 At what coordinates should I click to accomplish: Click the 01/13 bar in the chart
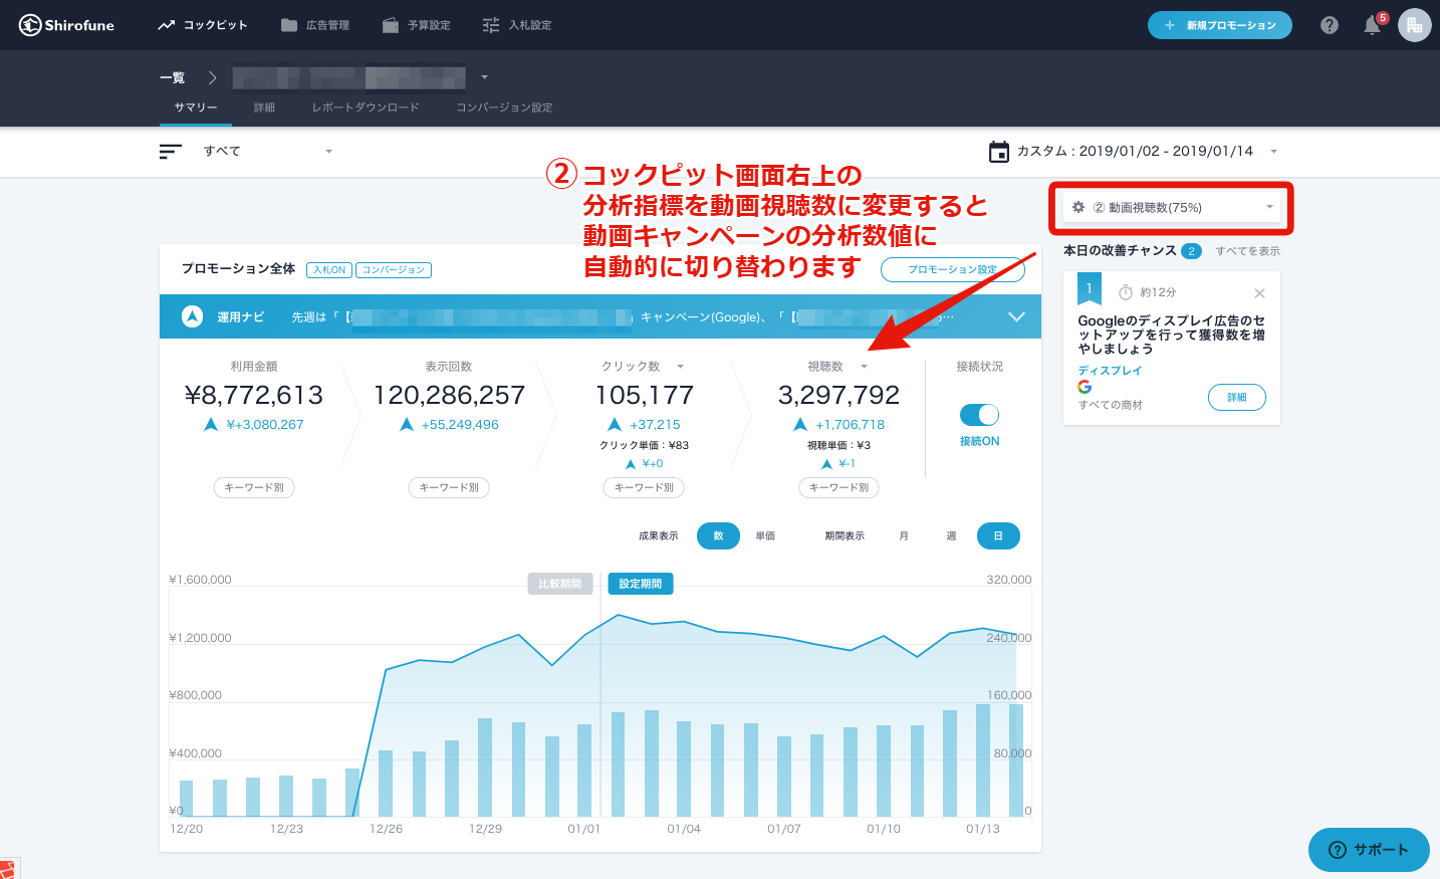coord(983,760)
